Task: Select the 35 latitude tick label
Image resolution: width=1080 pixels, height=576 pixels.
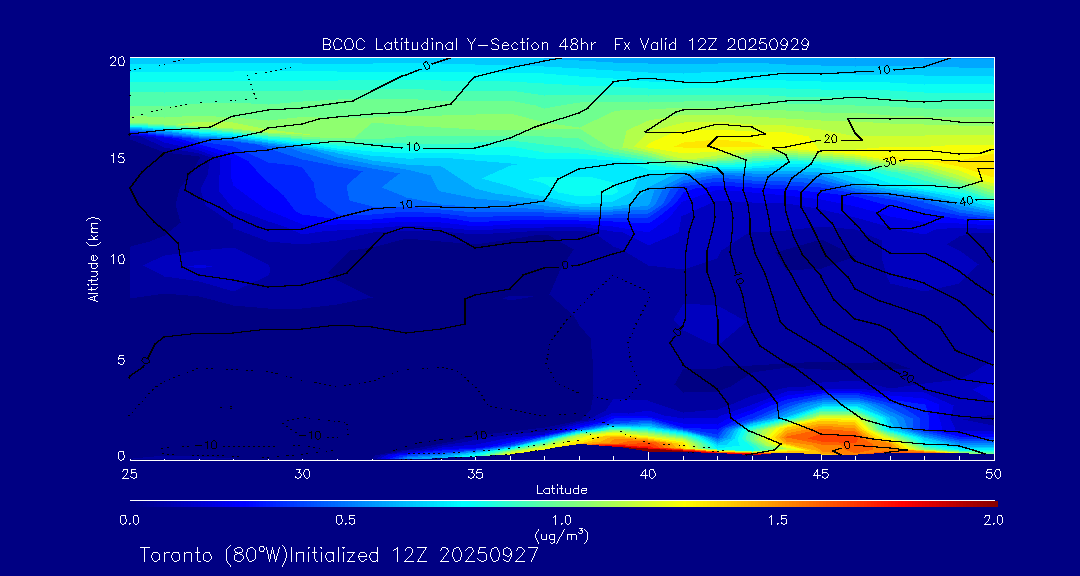Action: 475,473
